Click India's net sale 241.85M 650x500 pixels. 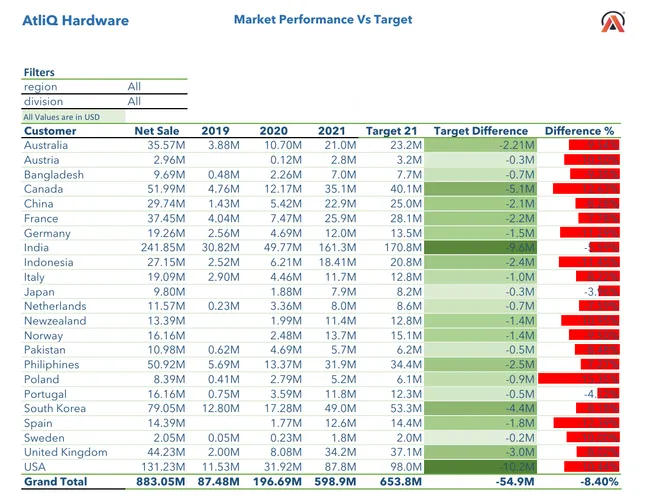[163, 248]
